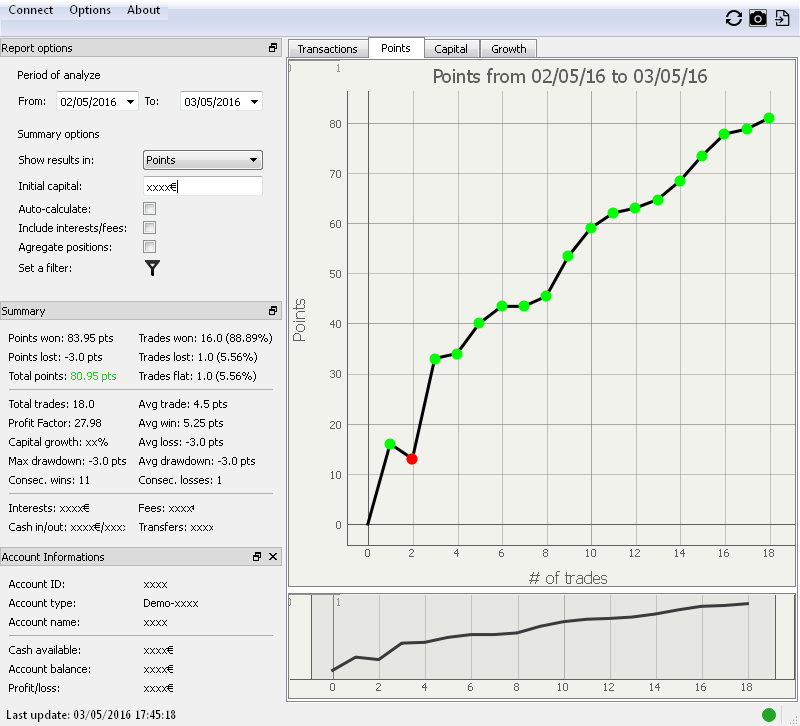Viewport: 800px width, 726px height.
Task: Click the Points lost: -3.0 pts text
Action: (x=55, y=357)
